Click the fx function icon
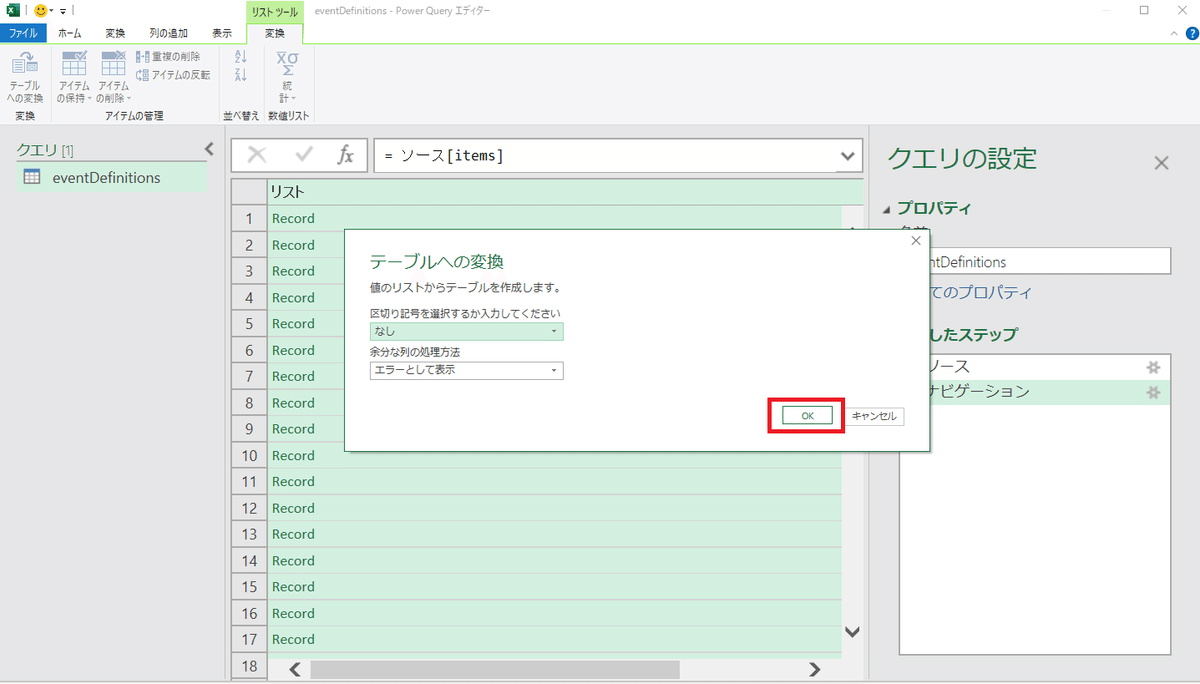Image resolution: width=1200 pixels, height=684 pixels. point(345,155)
